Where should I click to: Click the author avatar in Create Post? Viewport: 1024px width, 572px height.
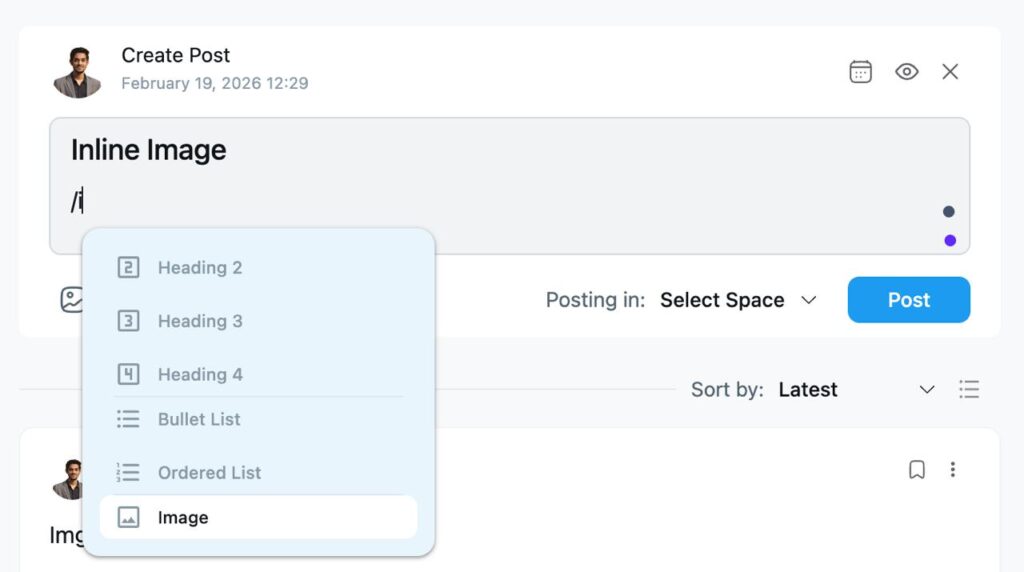77,72
